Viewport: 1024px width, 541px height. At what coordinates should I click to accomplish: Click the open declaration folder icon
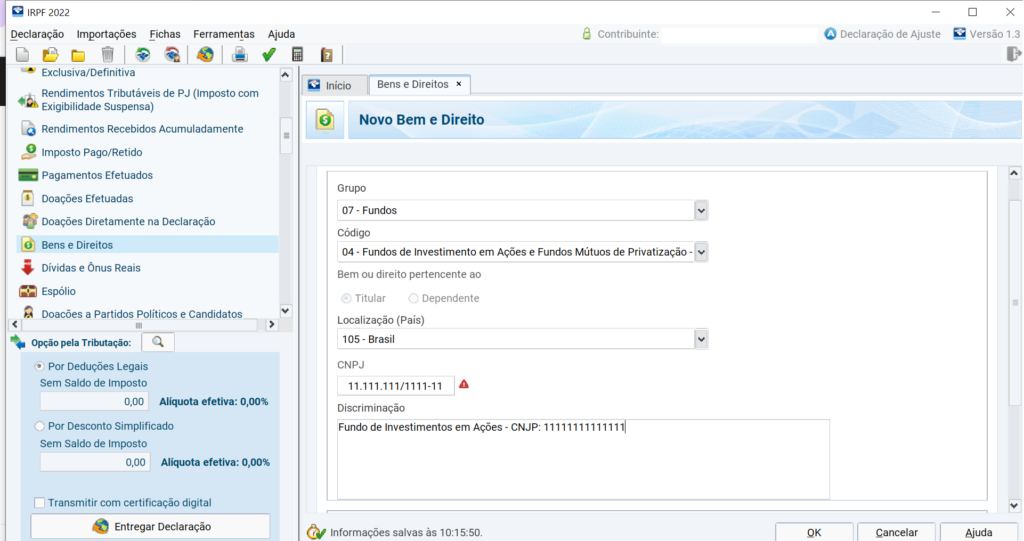(x=50, y=55)
